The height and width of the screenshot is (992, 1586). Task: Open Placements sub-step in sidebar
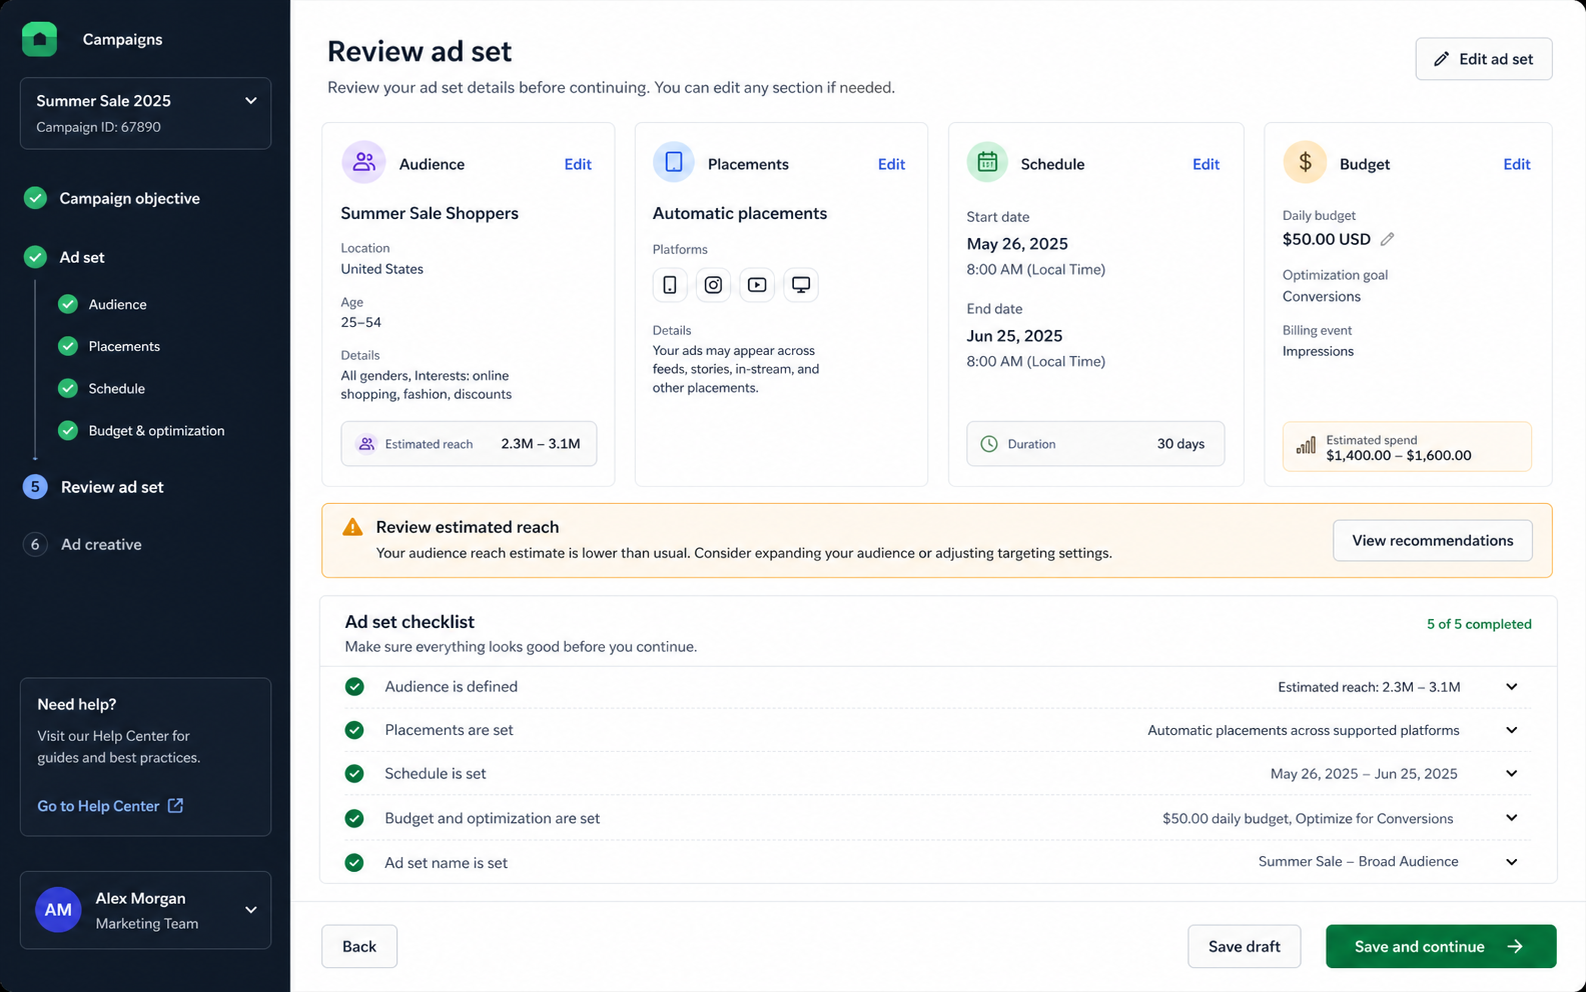124,346
